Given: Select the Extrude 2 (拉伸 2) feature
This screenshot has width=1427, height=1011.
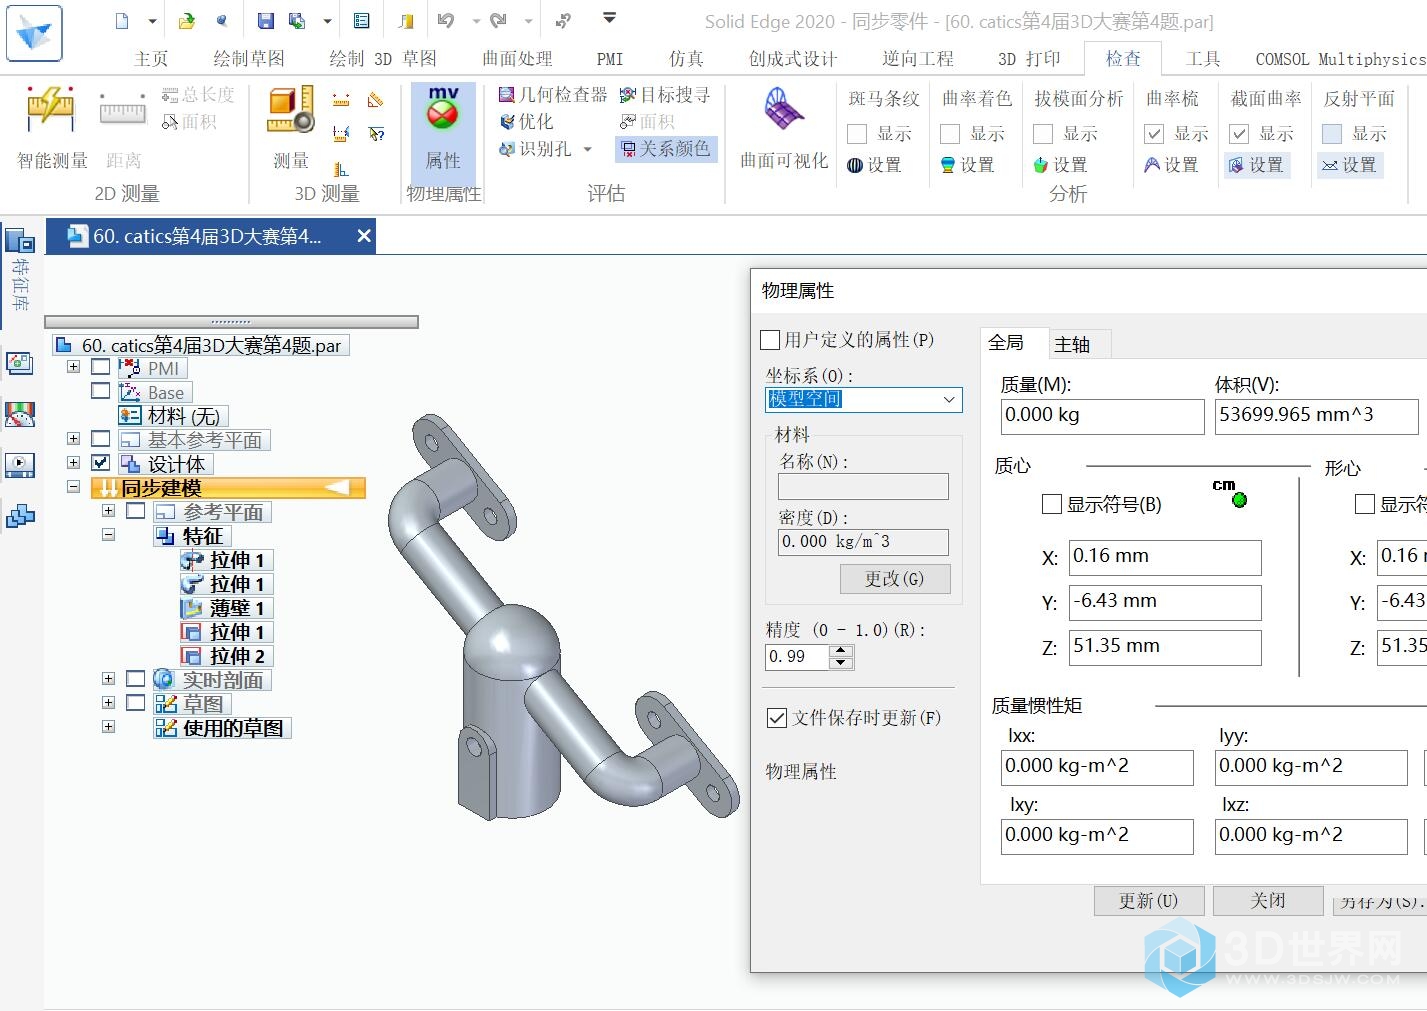Looking at the screenshot, I should (227, 656).
